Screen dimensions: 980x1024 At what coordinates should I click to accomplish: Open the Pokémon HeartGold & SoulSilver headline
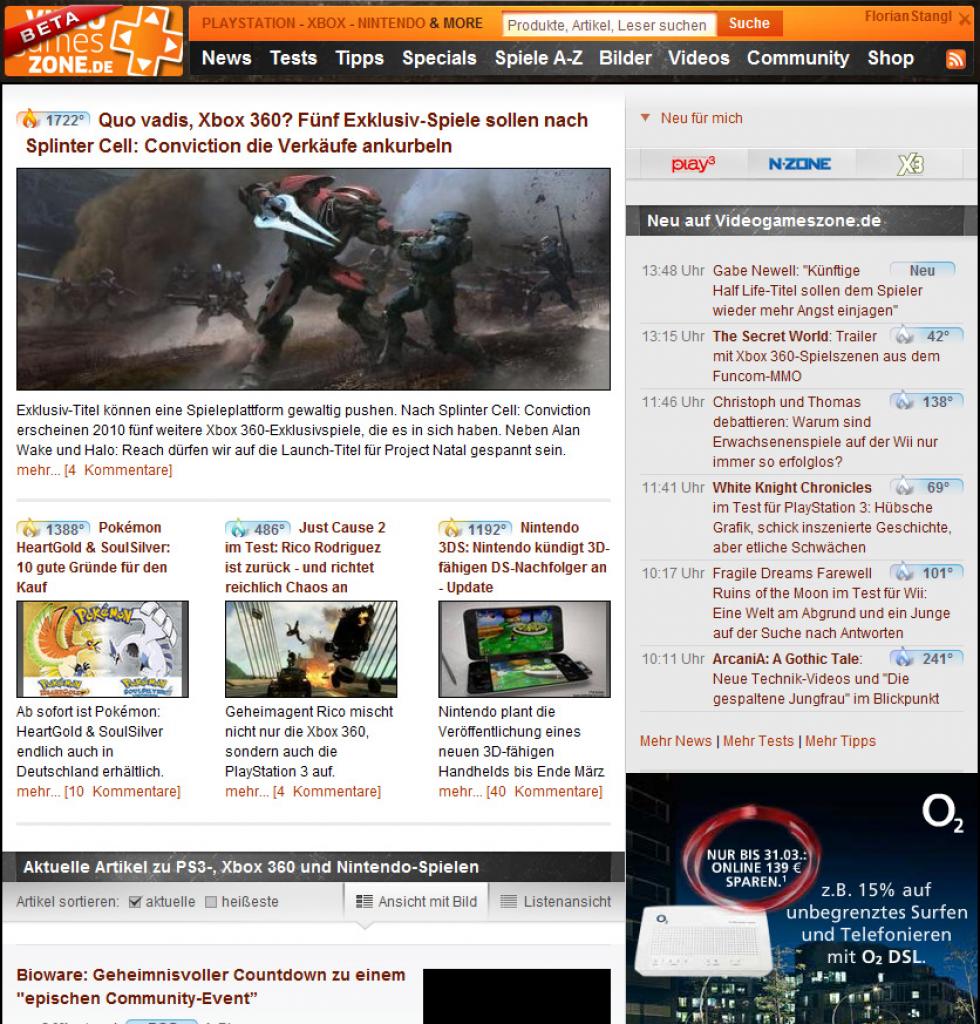[x=93, y=557]
